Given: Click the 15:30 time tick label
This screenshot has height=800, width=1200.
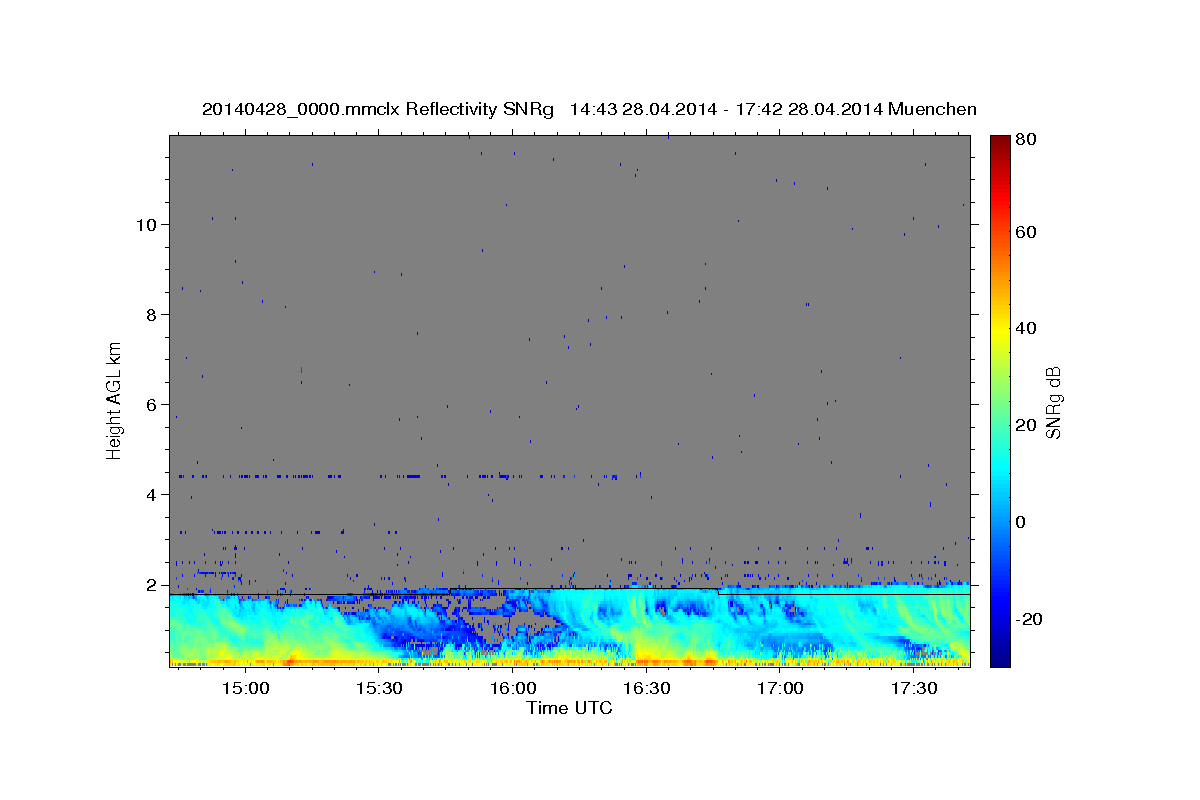Looking at the screenshot, I should pyautogui.click(x=379, y=688).
